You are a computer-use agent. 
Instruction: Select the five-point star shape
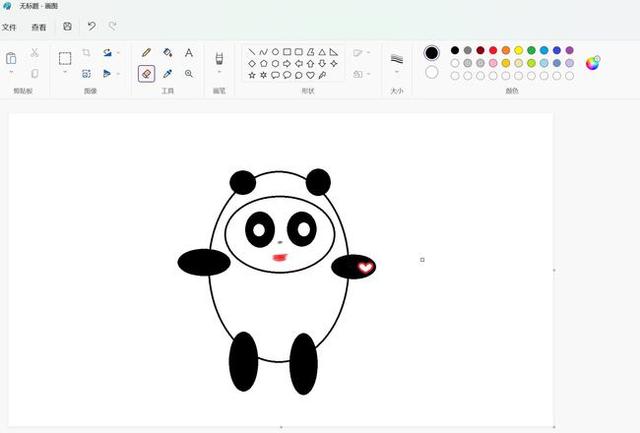coord(252,75)
